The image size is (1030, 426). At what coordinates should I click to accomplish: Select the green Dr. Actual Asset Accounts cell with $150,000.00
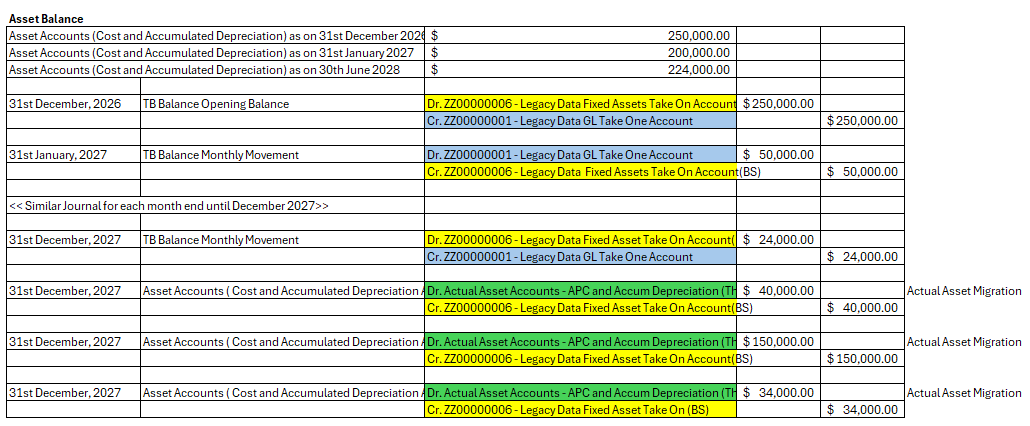pos(580,342)
